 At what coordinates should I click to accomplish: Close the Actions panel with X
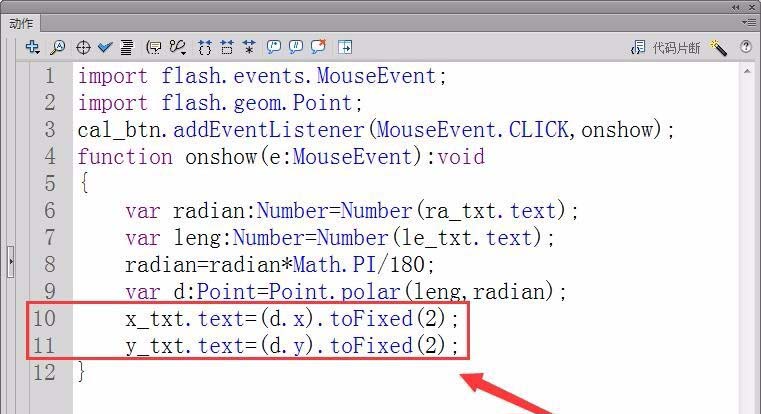click(x=751, y=7)
